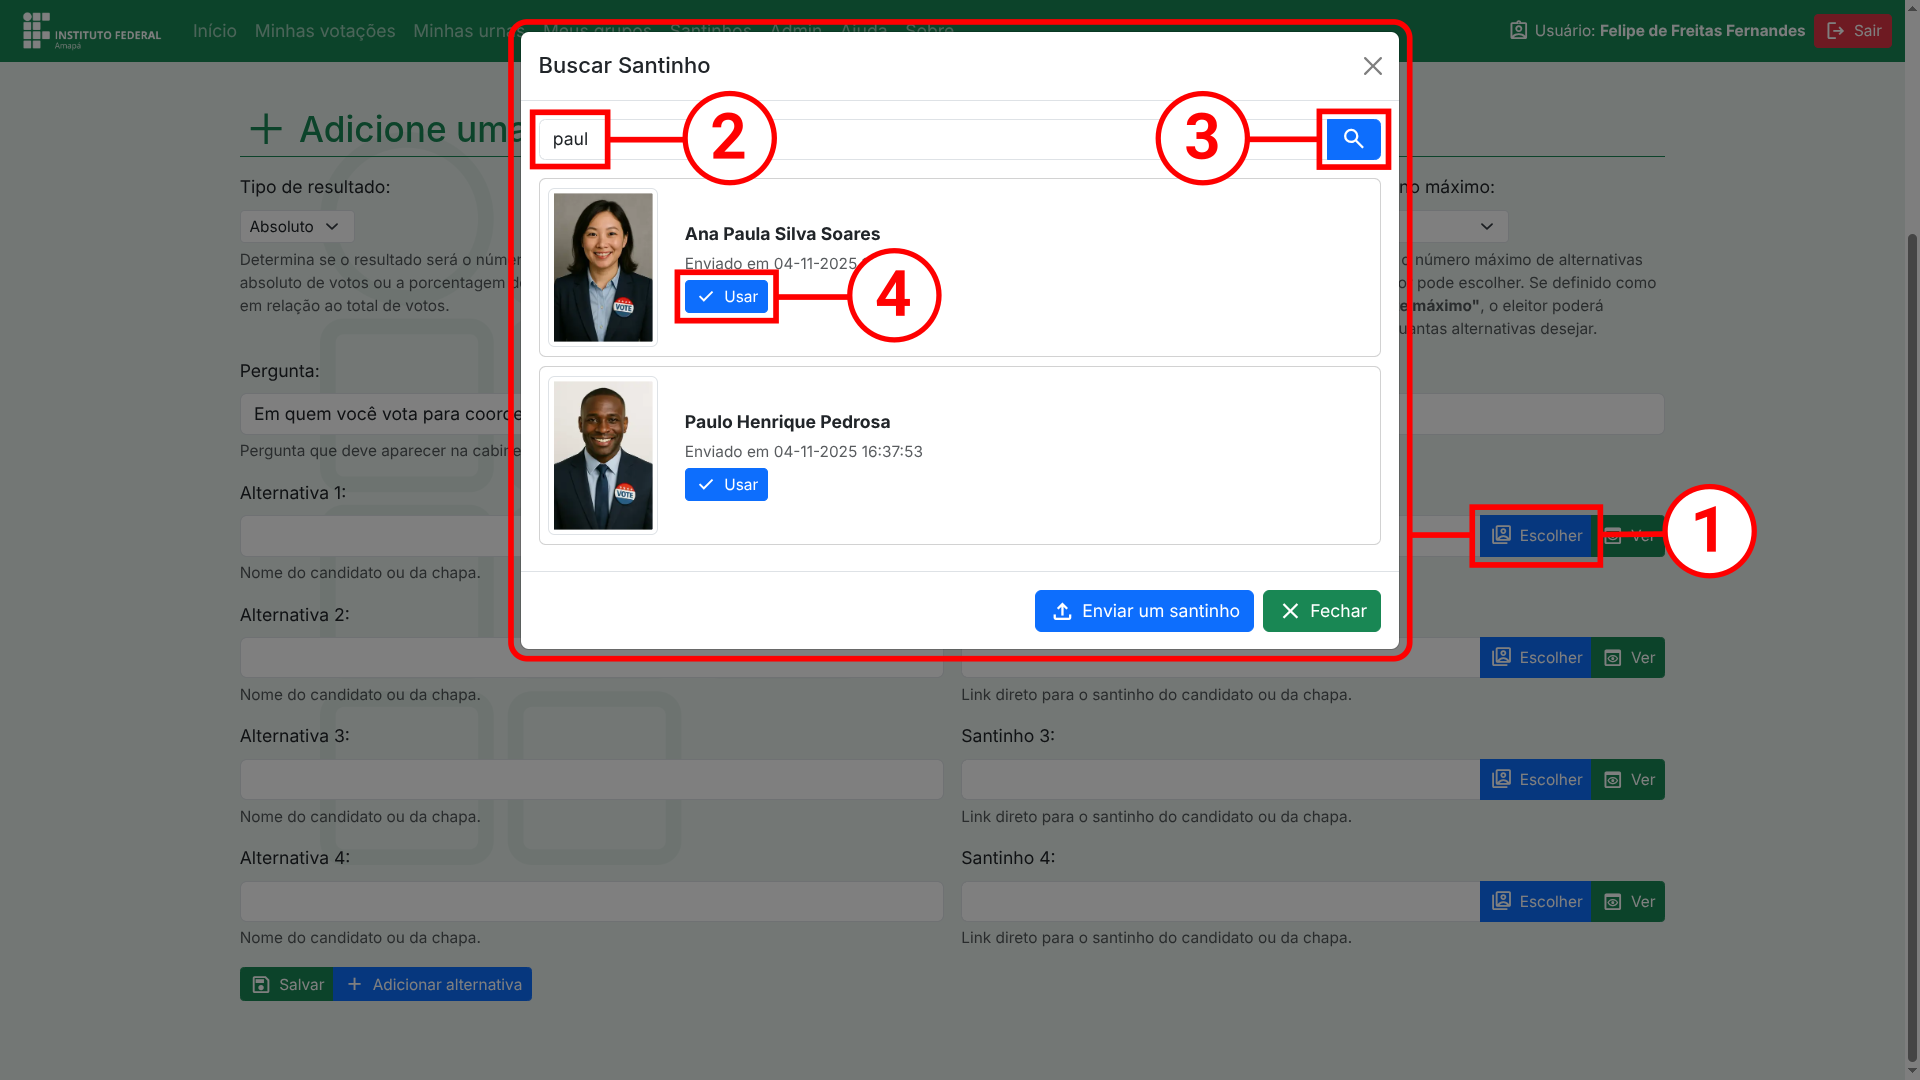Click Enviar um santinho upload button
This screenshot has width=1920, height=1080.
pyautogui.click(x=1143, y=611)
